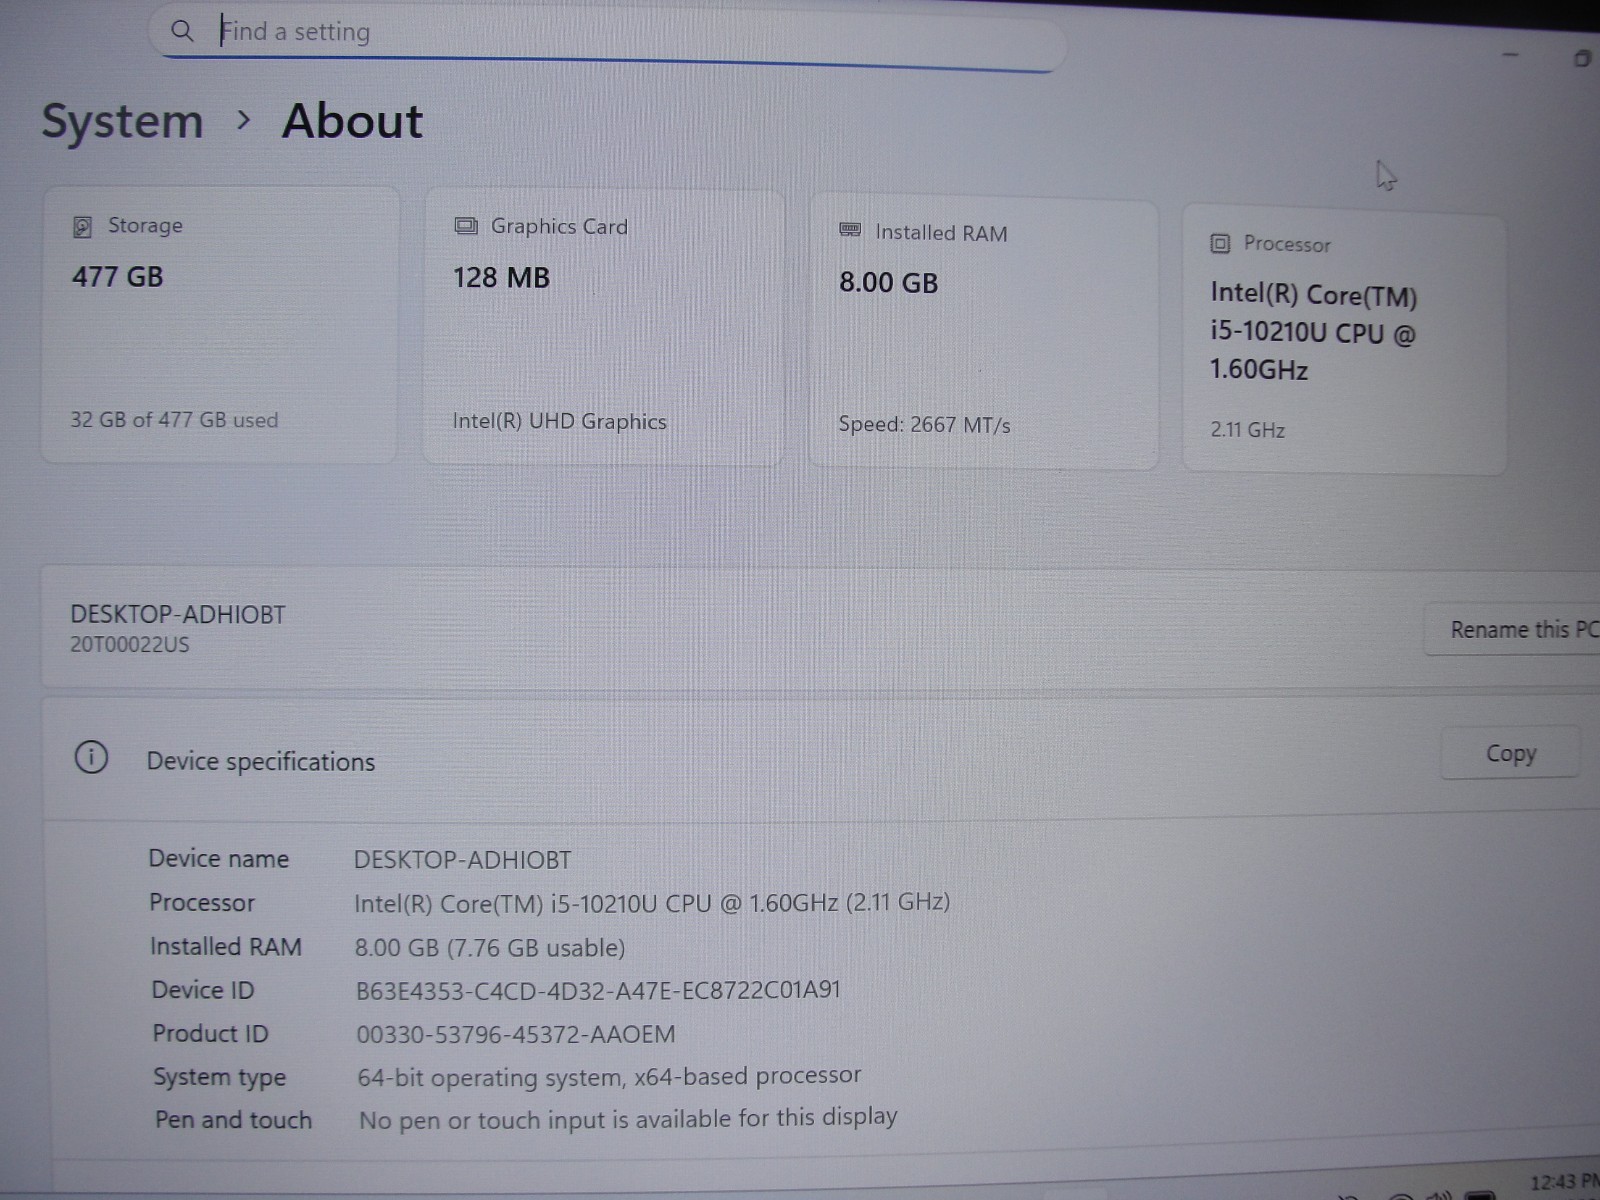Screen dimensions: 1600x1200
Task: Click the breadcrumb chevron between System and About
Action: (x=243, y=120)
